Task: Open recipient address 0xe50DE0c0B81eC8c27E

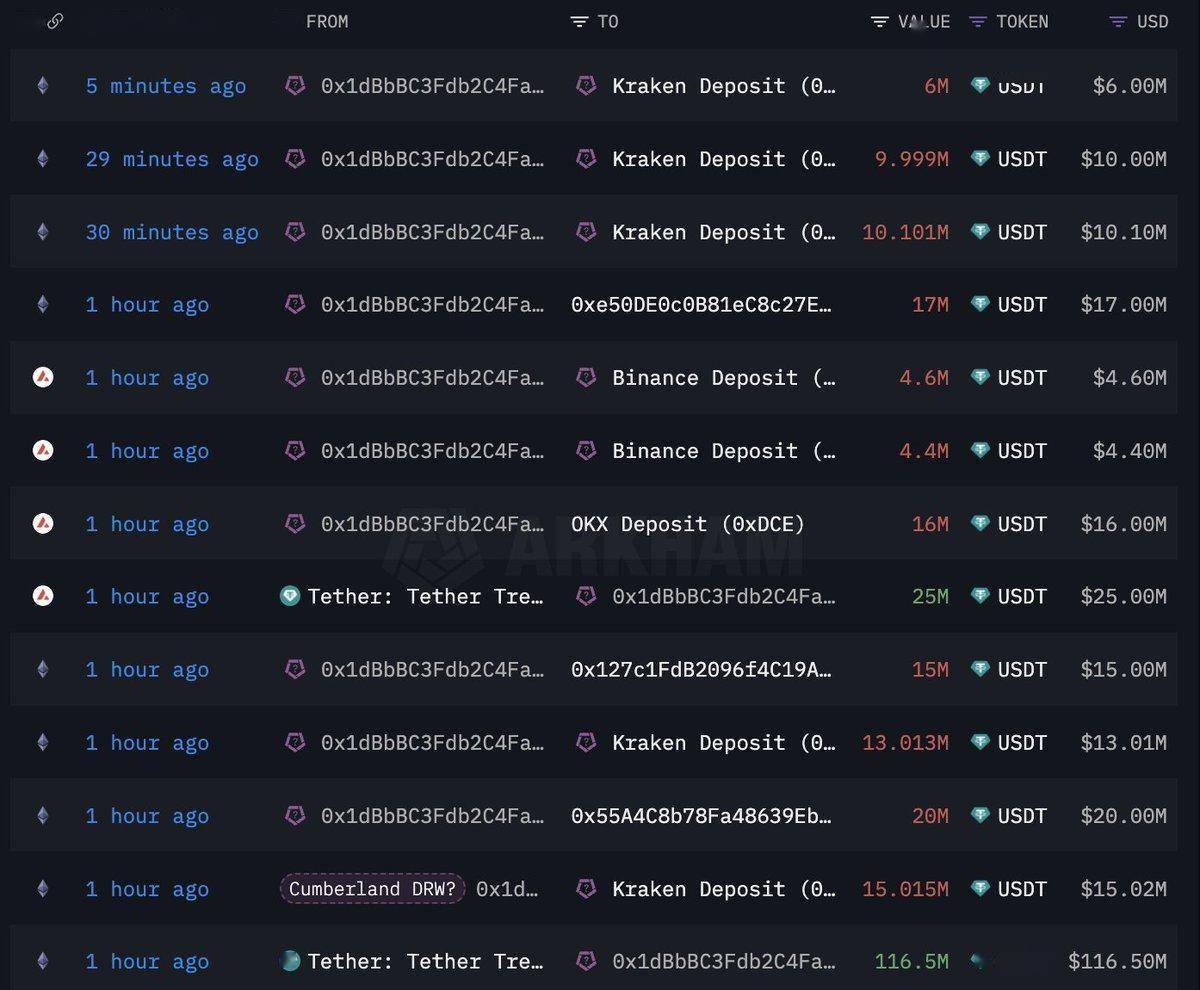Action: 702,304
